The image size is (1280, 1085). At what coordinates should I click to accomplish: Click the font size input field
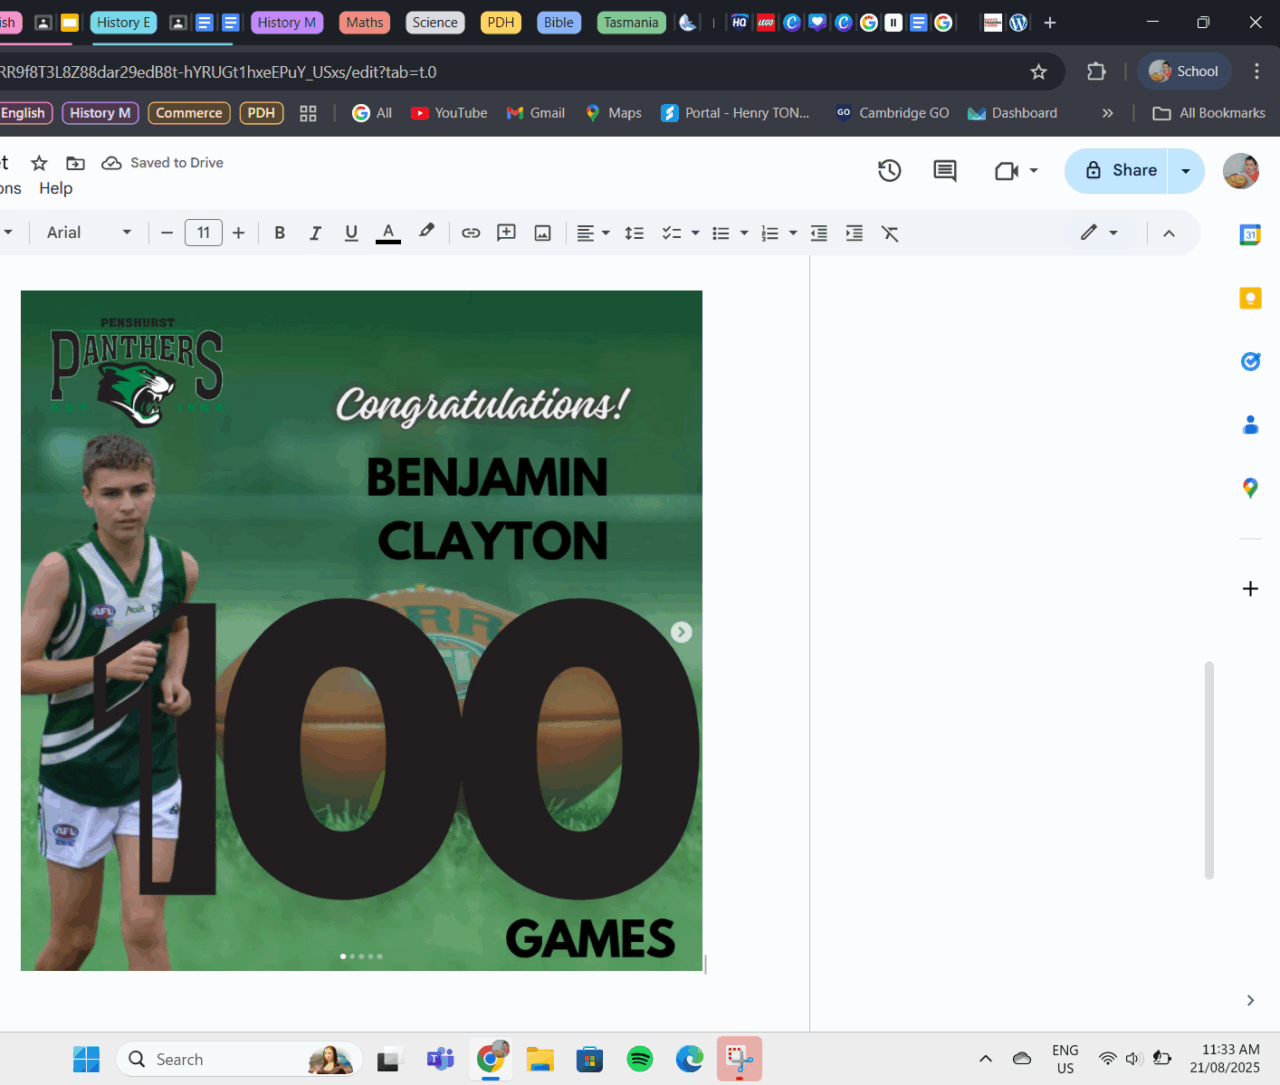[203, 233]
